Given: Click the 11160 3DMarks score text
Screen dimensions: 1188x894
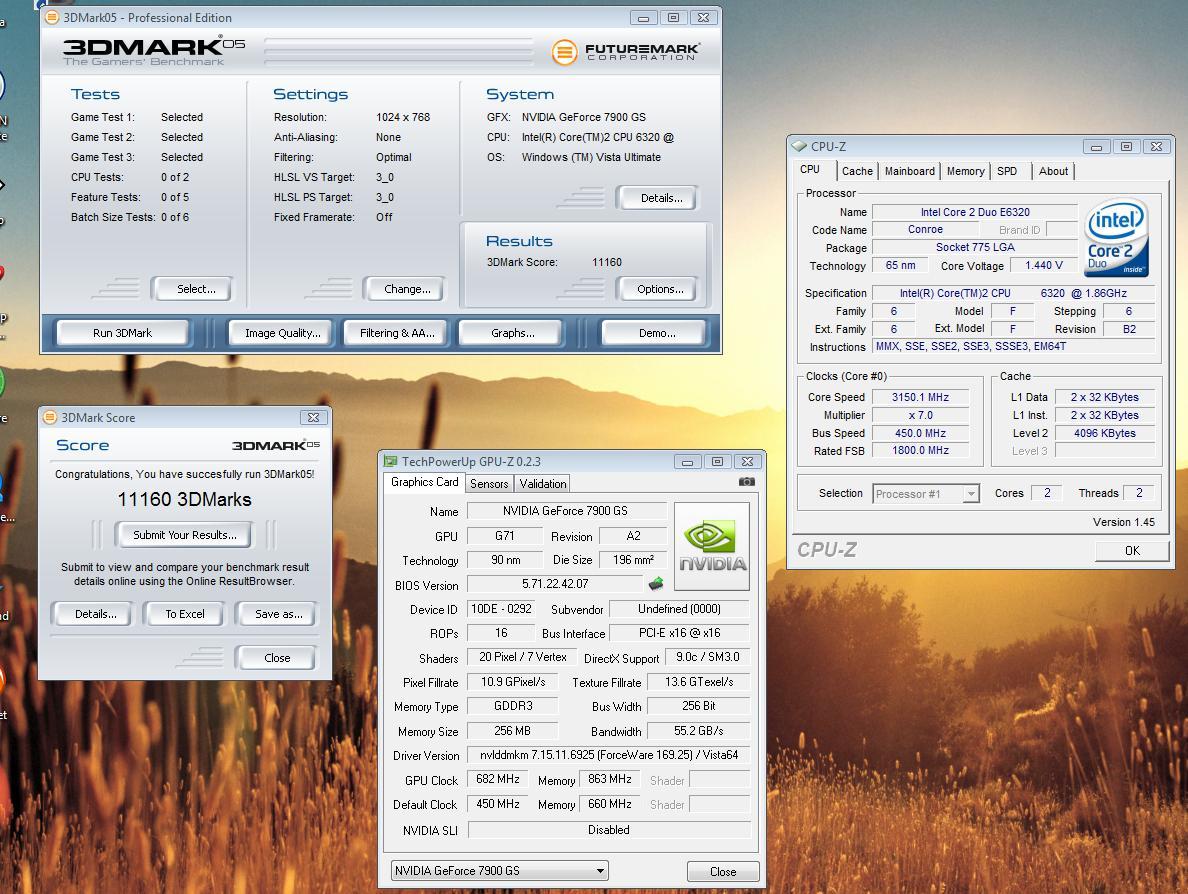Looking at the screenshot, I should 184,499.
